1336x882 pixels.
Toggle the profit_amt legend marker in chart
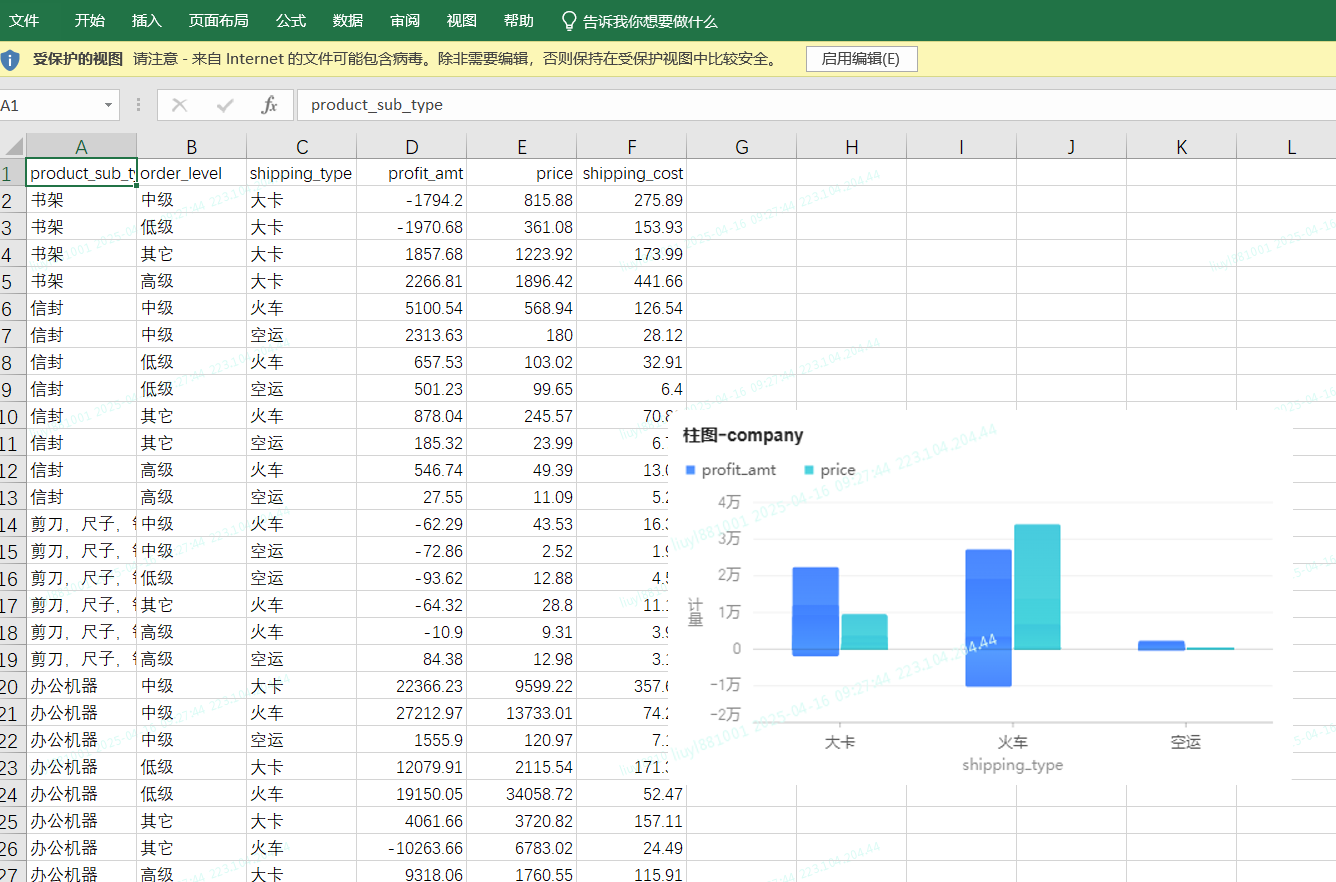690,470
